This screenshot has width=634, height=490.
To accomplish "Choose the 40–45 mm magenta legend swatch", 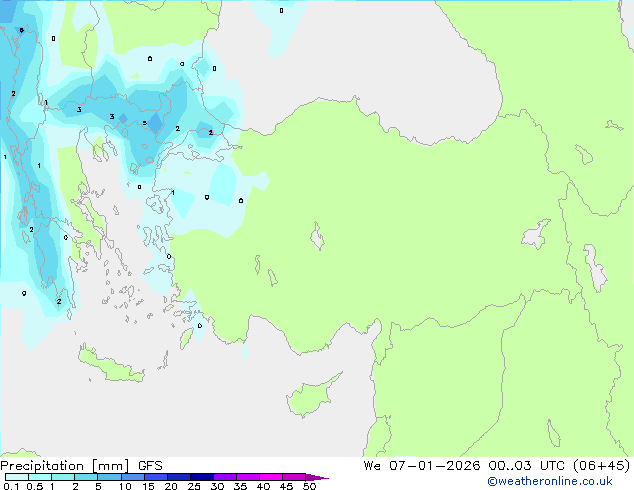I will [x=271, y=477].
